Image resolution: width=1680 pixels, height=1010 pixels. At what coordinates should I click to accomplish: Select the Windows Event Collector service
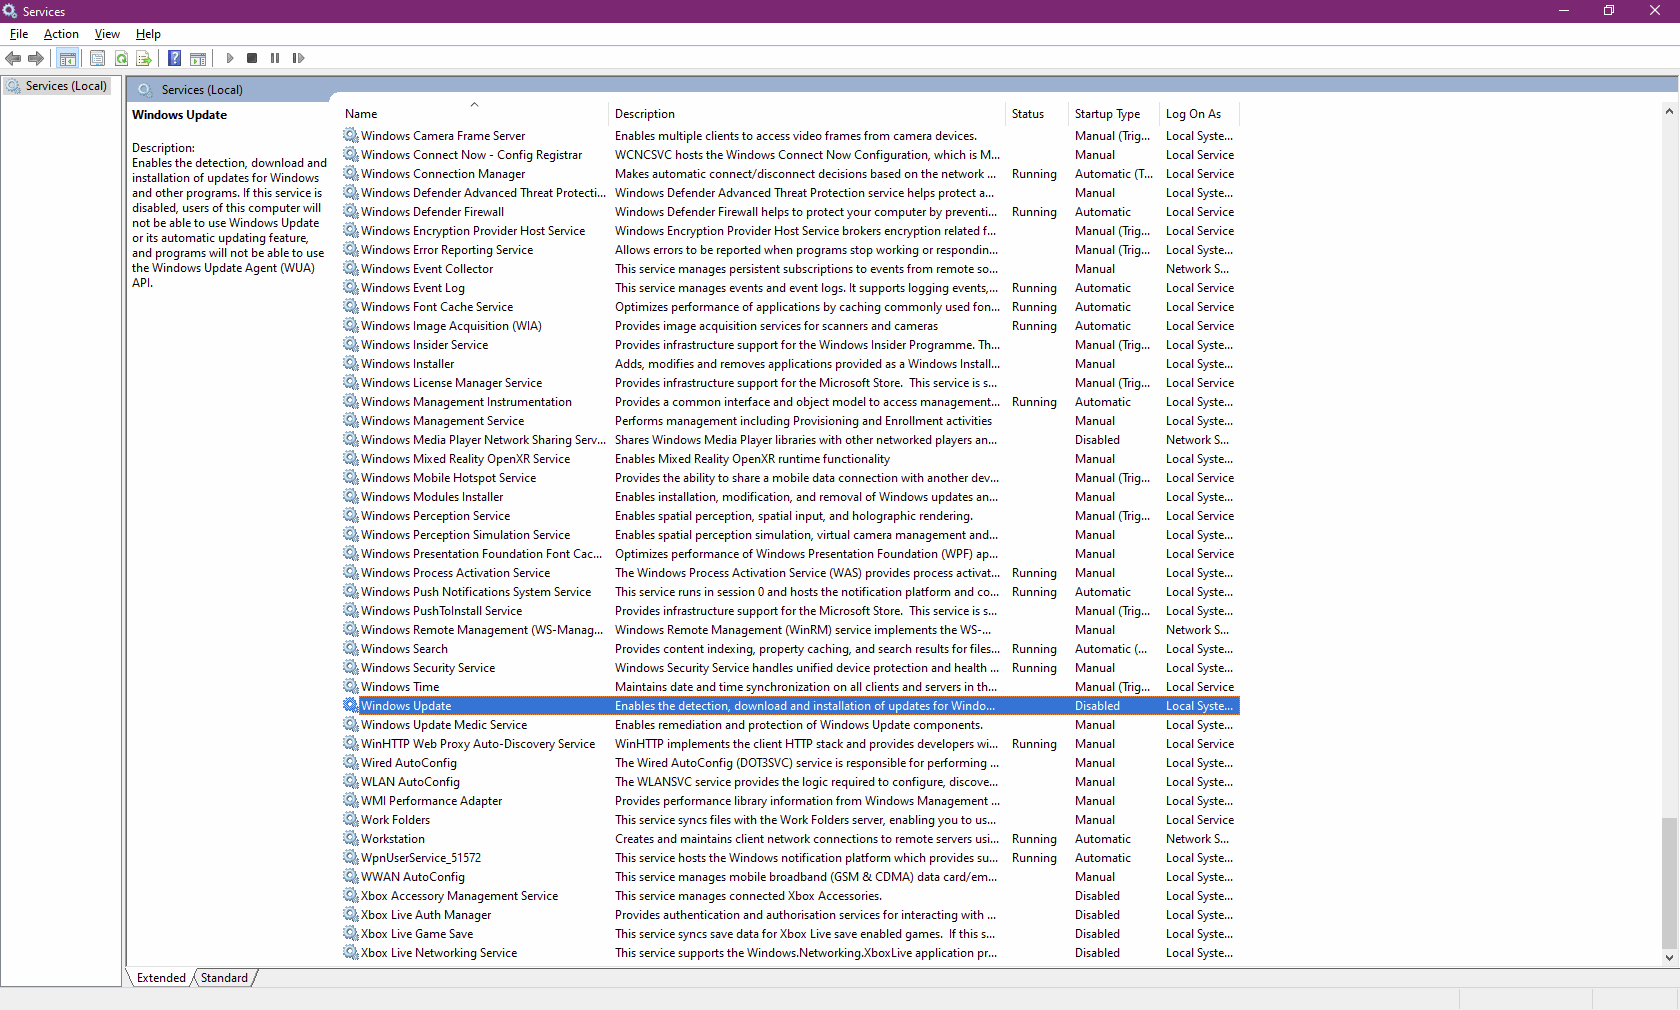point(790,269)
